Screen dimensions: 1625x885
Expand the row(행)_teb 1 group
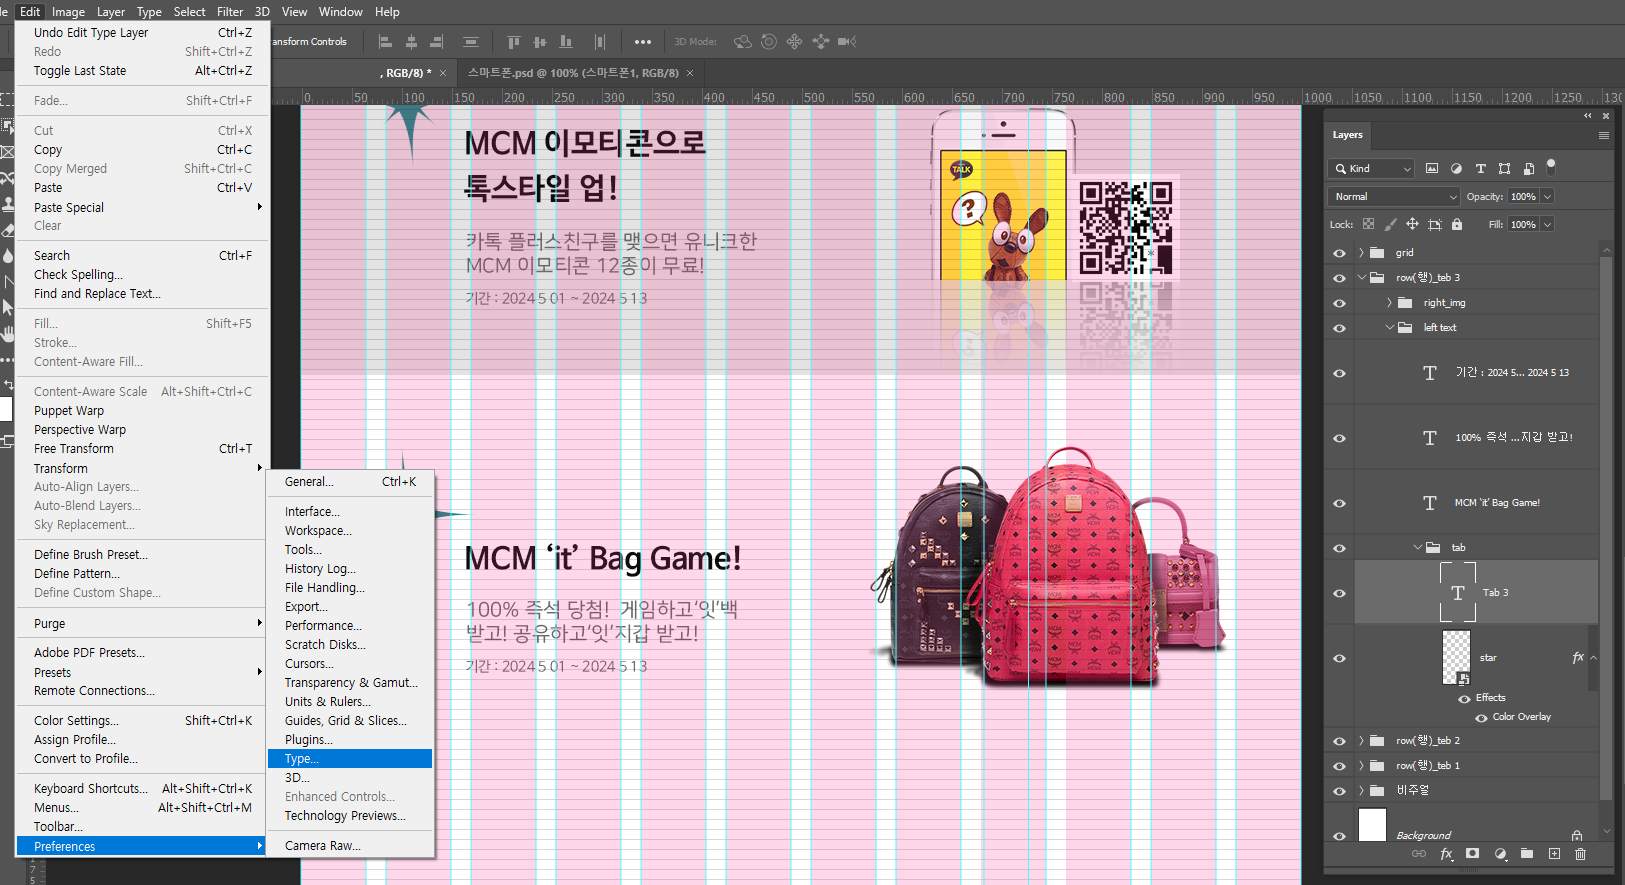pos(1361,766)
